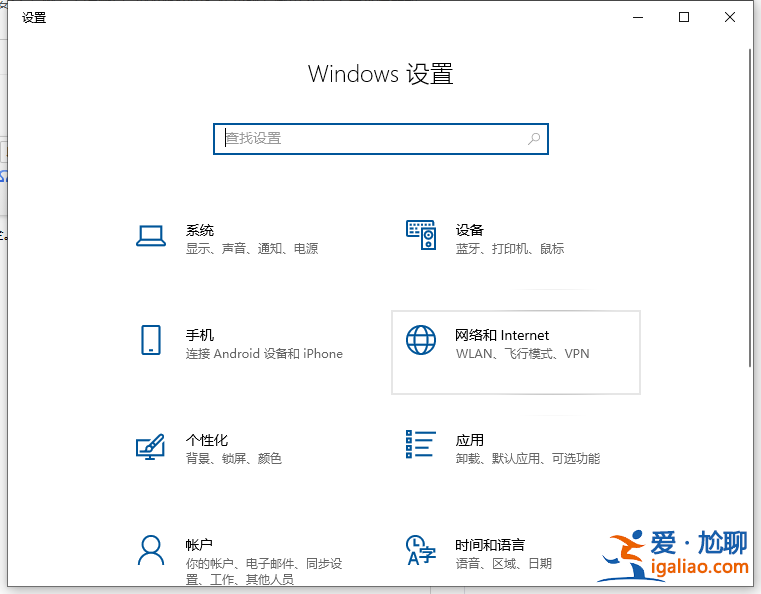The height and width of the screenshot is (594, 761).
Task: Click the vertical scrollbar thumb
Action: click(x=750, y=207)
